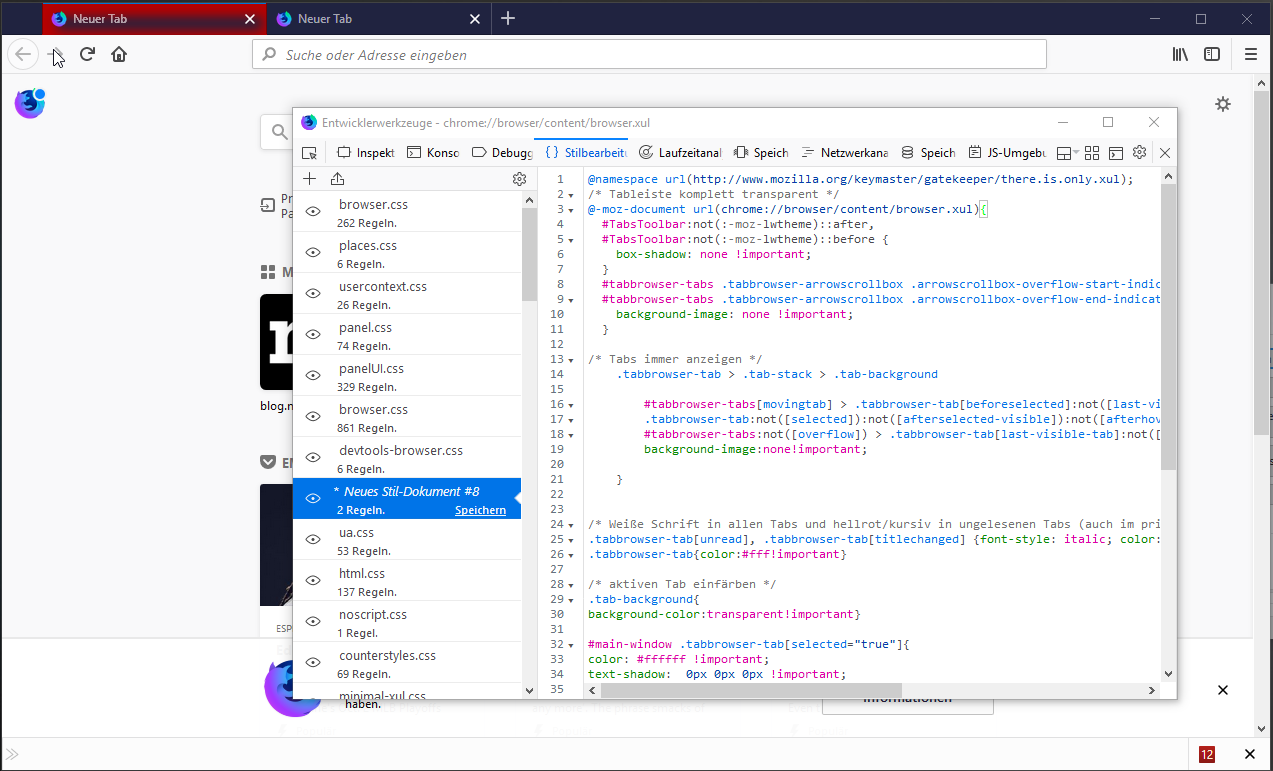Click the Speichern link for new stylesheet
This screenshot has height=771, width=1273.
click(x=480, y=510)
